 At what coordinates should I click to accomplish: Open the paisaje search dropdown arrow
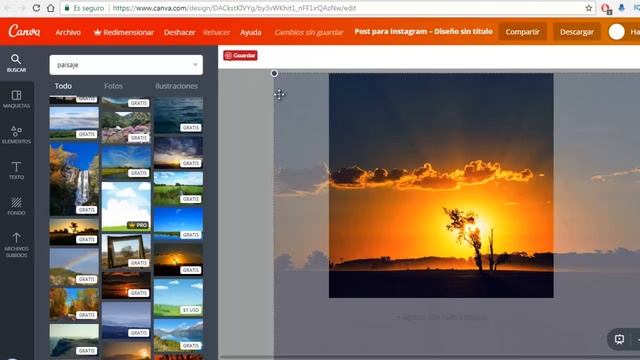click(x=195, y=65)
